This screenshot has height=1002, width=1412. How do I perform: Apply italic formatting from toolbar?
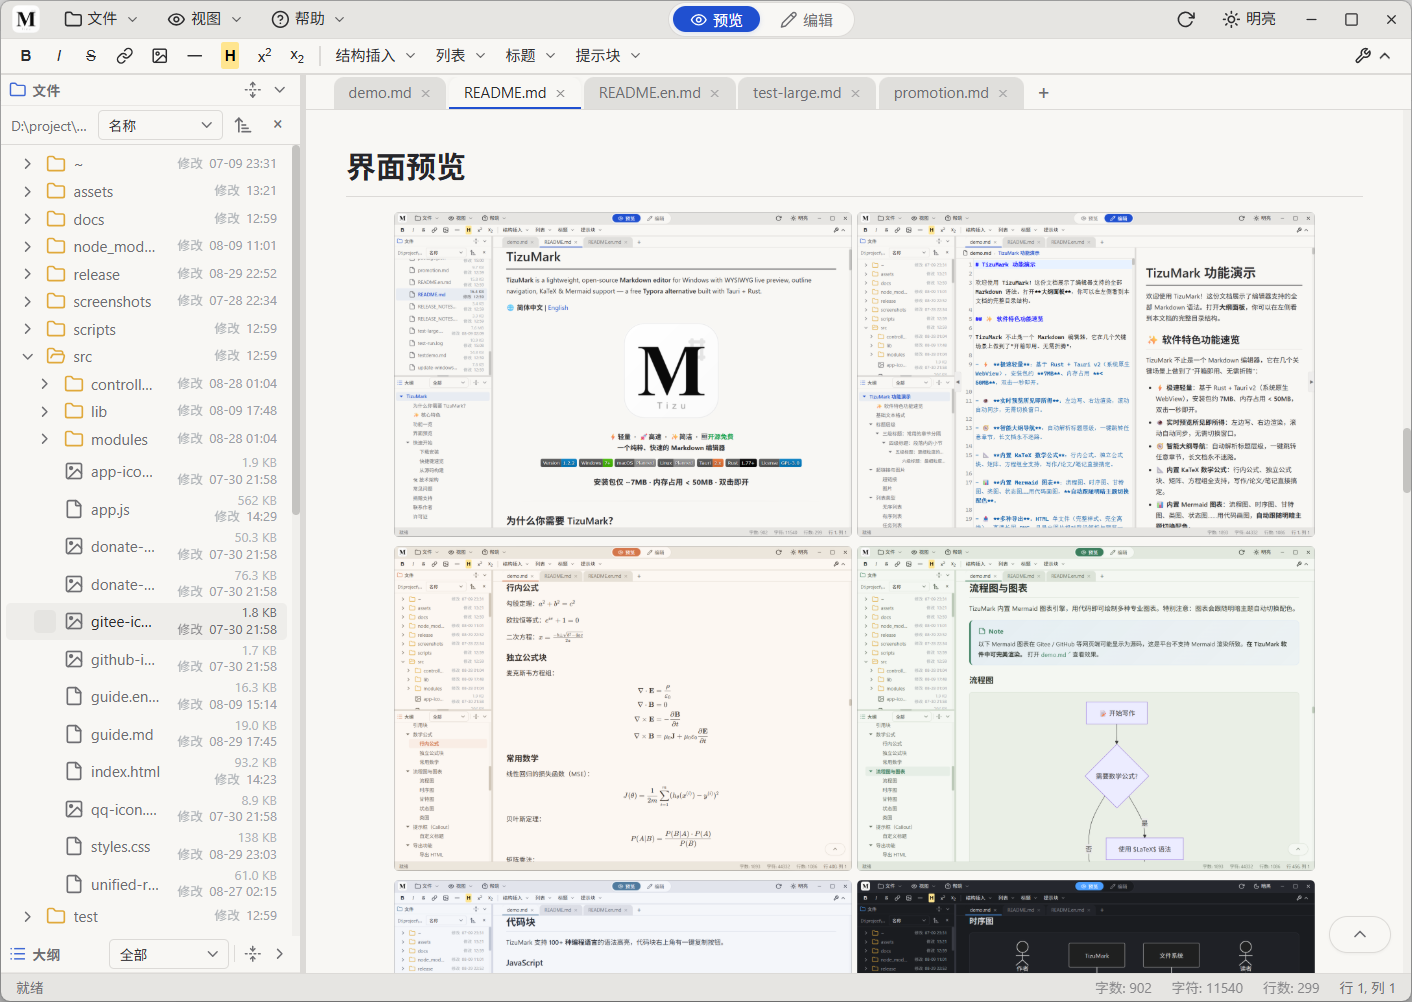pos(59,56)
